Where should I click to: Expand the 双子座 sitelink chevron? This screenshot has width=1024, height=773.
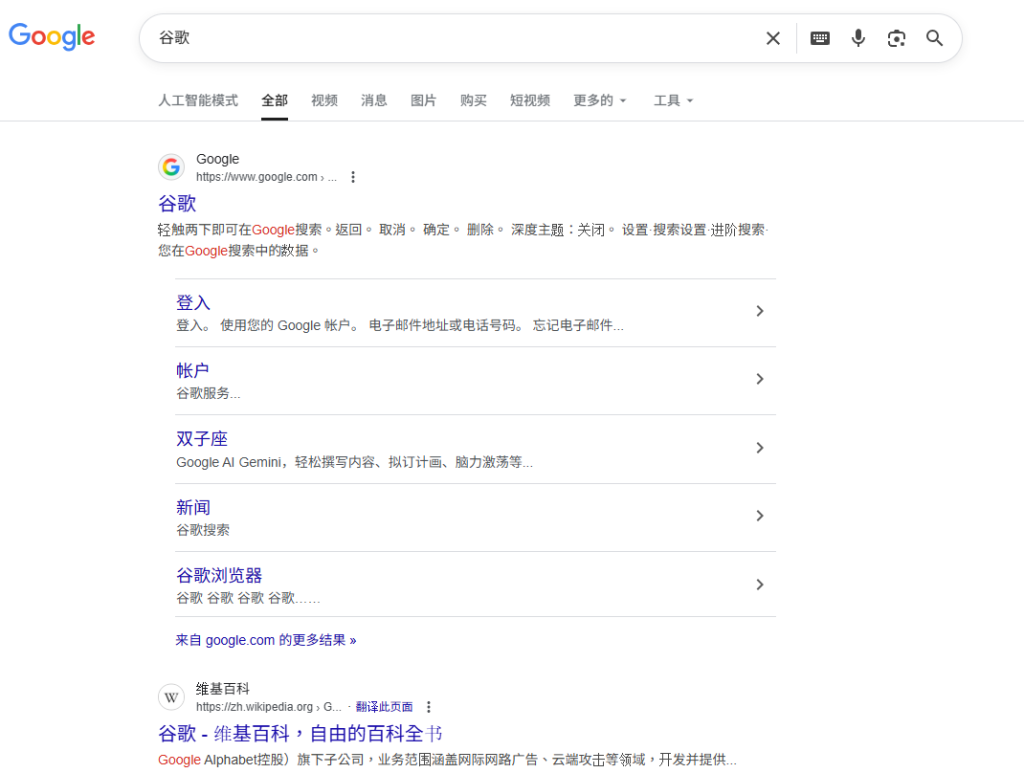pyautogui.click(x=759, y=448)
